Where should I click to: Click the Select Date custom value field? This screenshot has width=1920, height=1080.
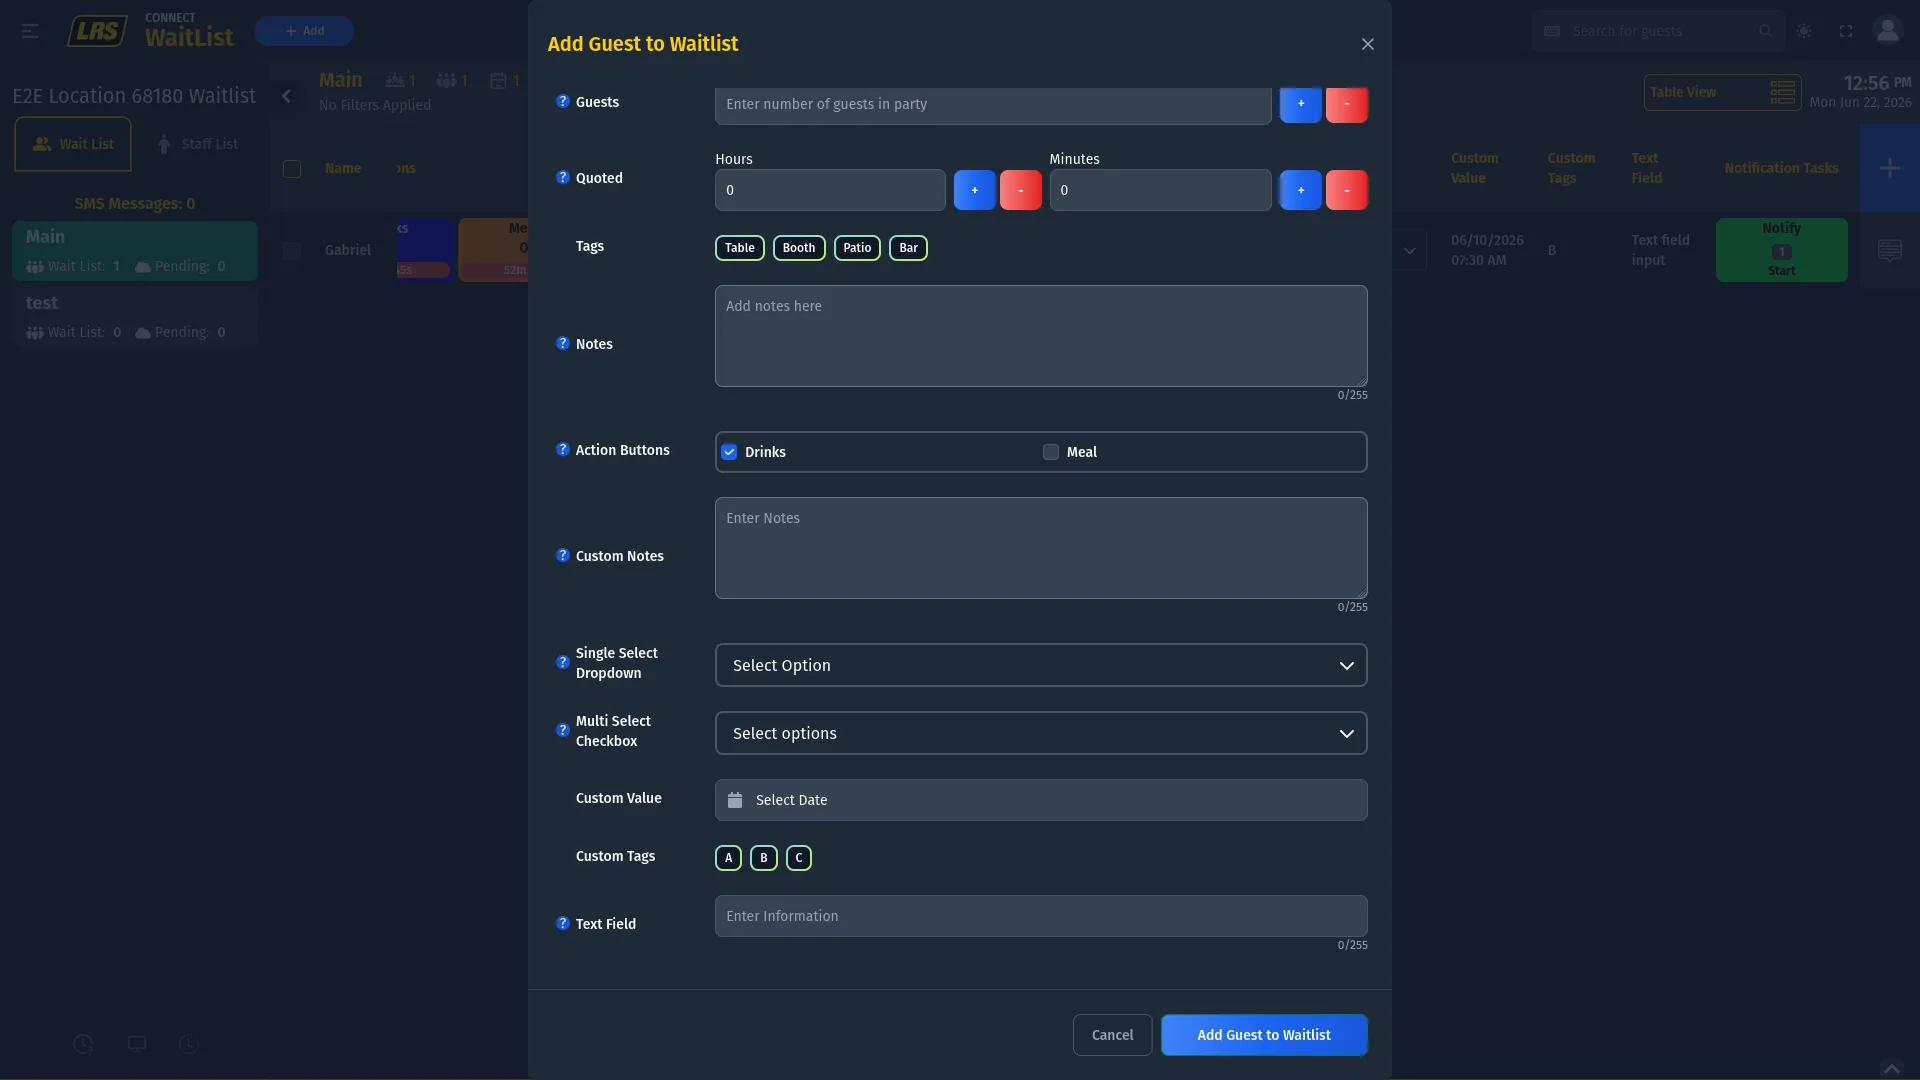coord(1041,800)
